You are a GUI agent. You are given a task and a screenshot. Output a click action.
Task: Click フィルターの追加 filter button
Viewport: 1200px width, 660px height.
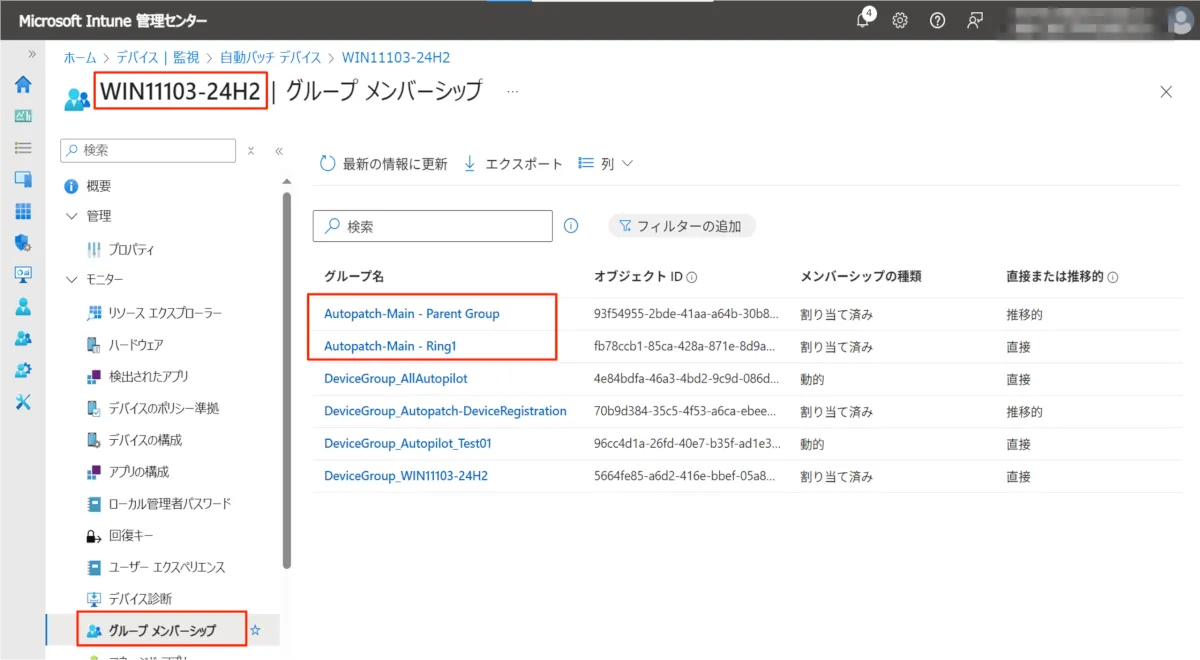pos(681,226)
